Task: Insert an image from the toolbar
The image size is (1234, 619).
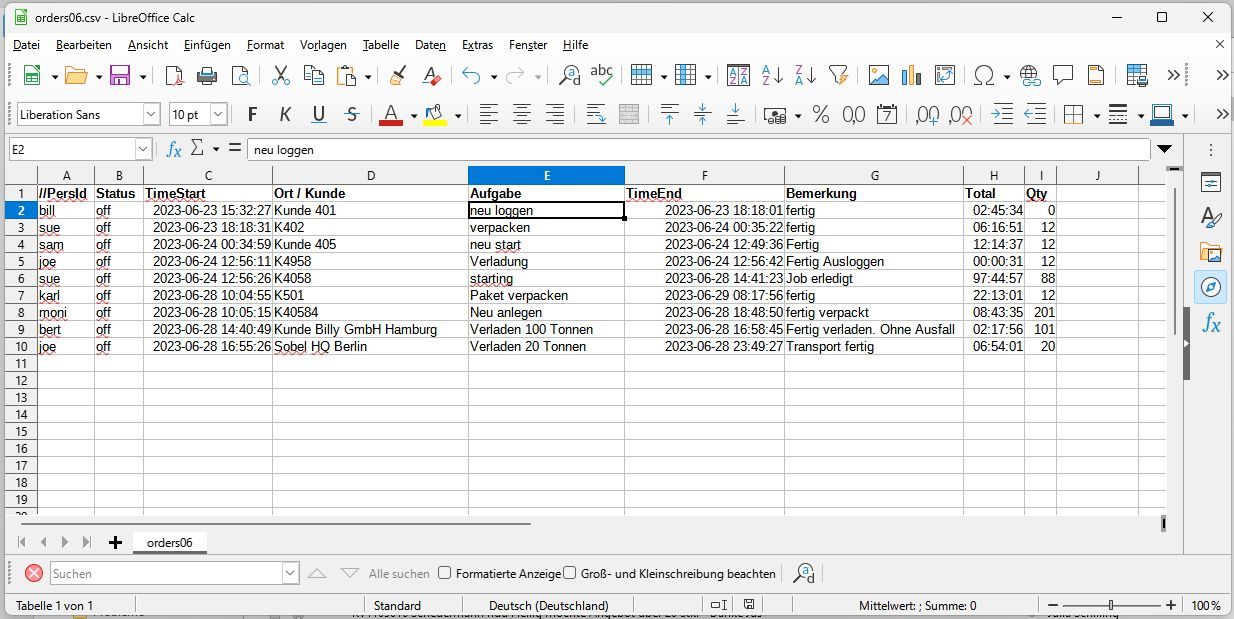Action: (879, 76)
